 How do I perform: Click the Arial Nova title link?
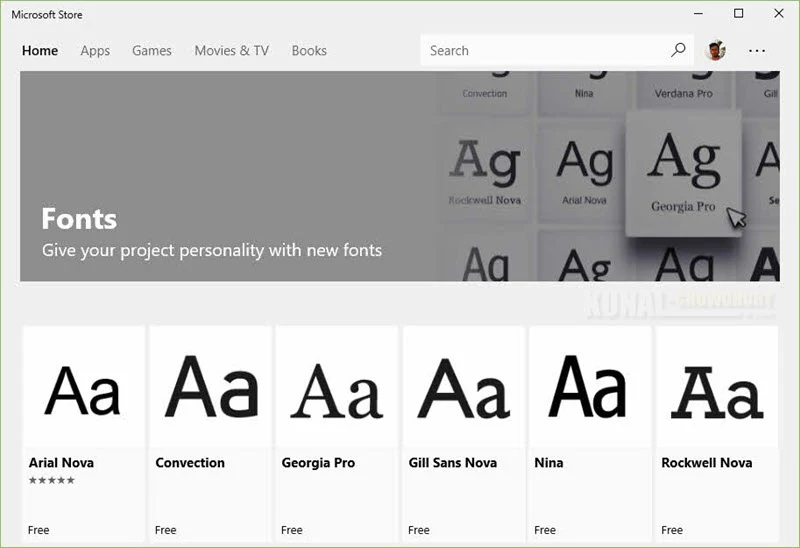61,463
